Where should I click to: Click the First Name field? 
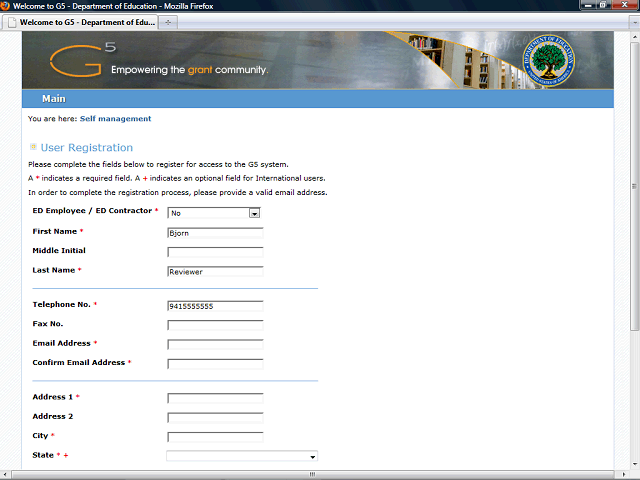pyautogui.click(x=215, y=233)
